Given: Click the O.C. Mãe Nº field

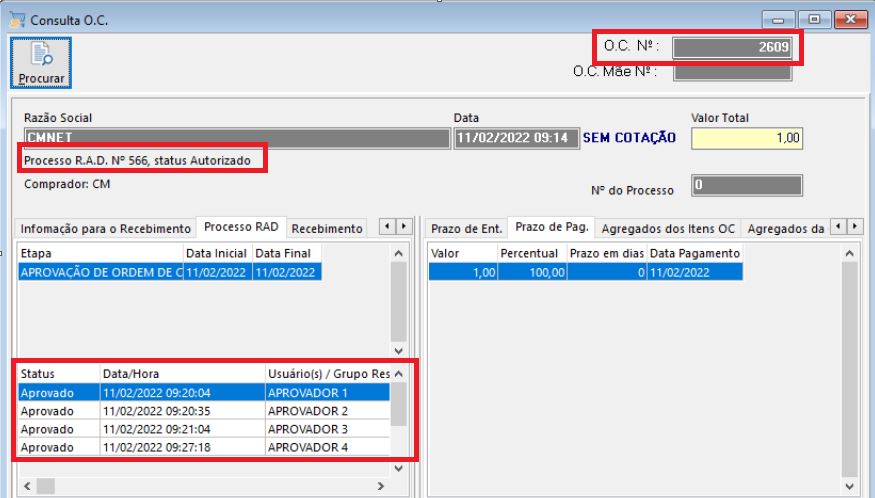Looking at the screenshot, I should [732, 73].
